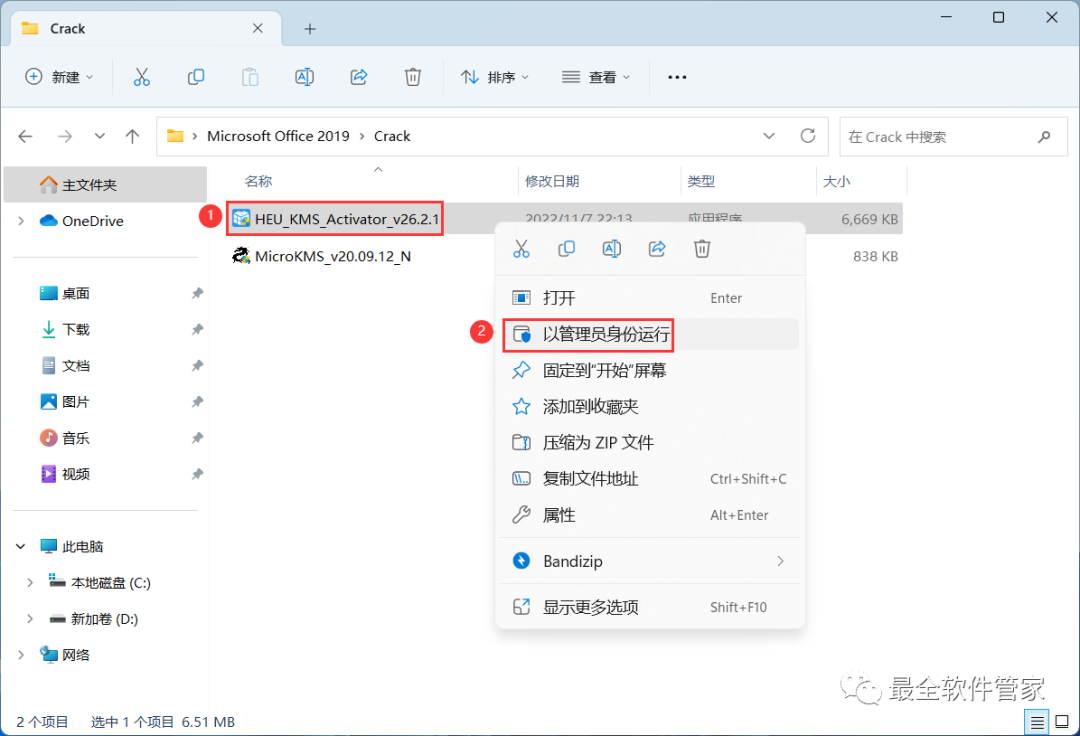
Task: Sort by the 大小 column header
Action: [x=836, y=181]
